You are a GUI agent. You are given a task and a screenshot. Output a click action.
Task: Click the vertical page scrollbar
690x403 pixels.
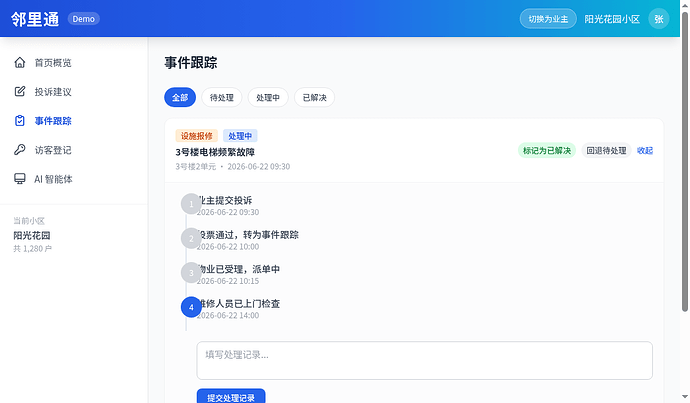(685, 162)
